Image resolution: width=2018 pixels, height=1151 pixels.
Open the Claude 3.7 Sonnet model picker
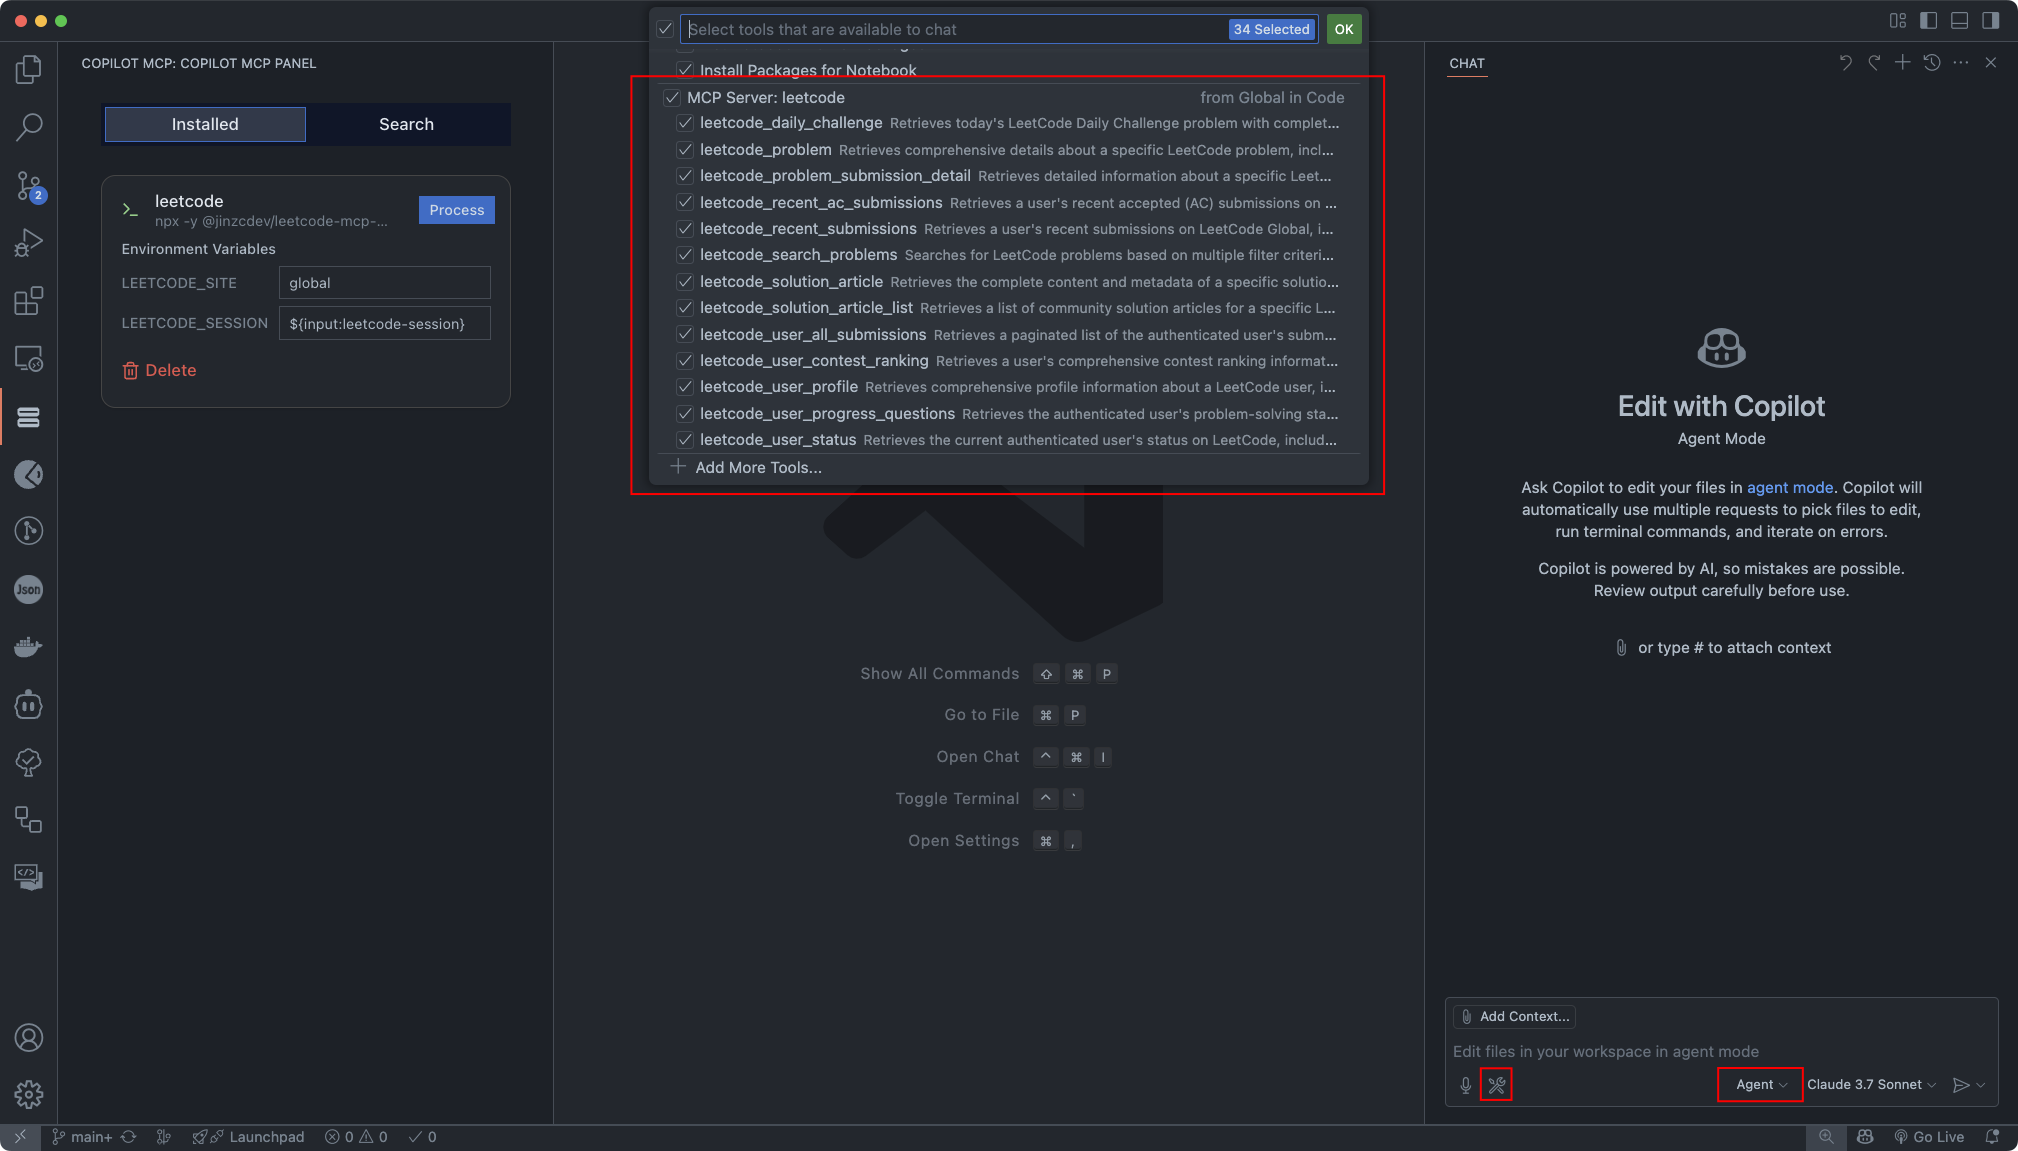tap(1871, 1085)
